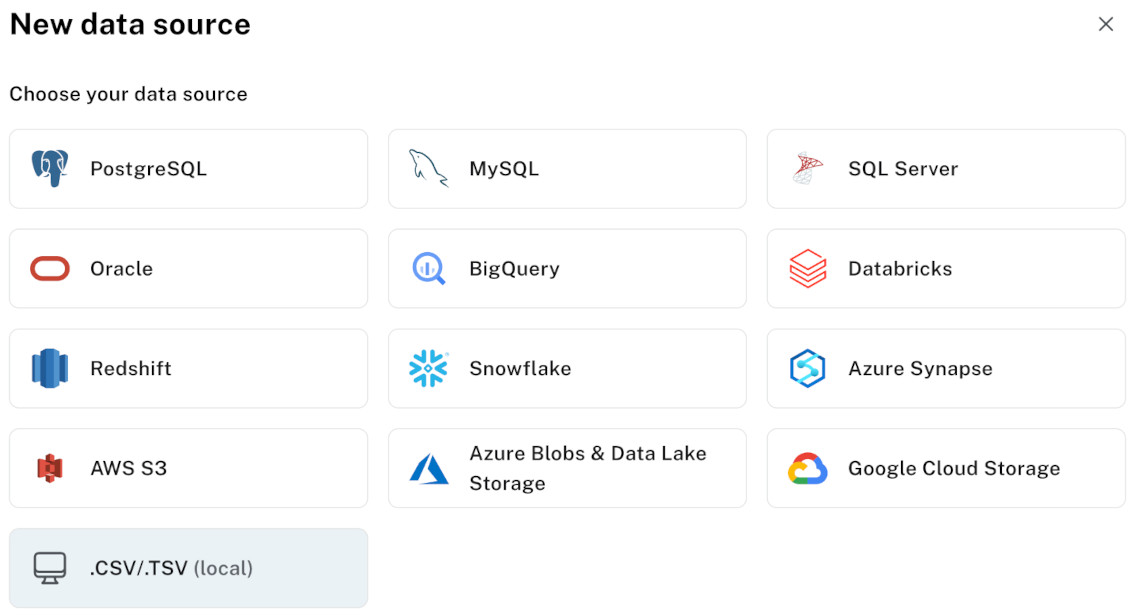
Task: Click the monitor icon on the CSV tile
Action: (48, 568)
